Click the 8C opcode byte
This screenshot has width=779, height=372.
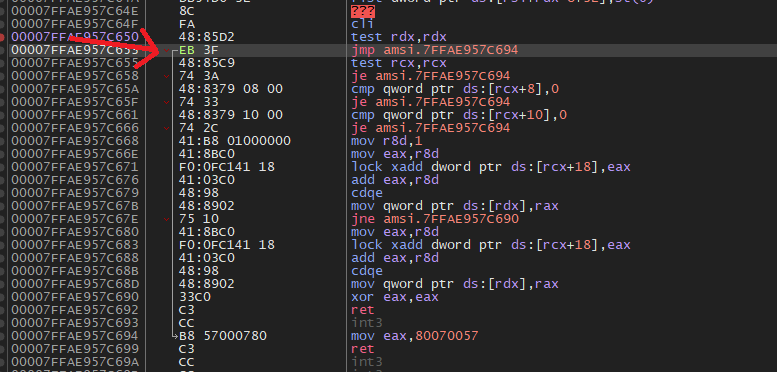click(x=186, y=11)
